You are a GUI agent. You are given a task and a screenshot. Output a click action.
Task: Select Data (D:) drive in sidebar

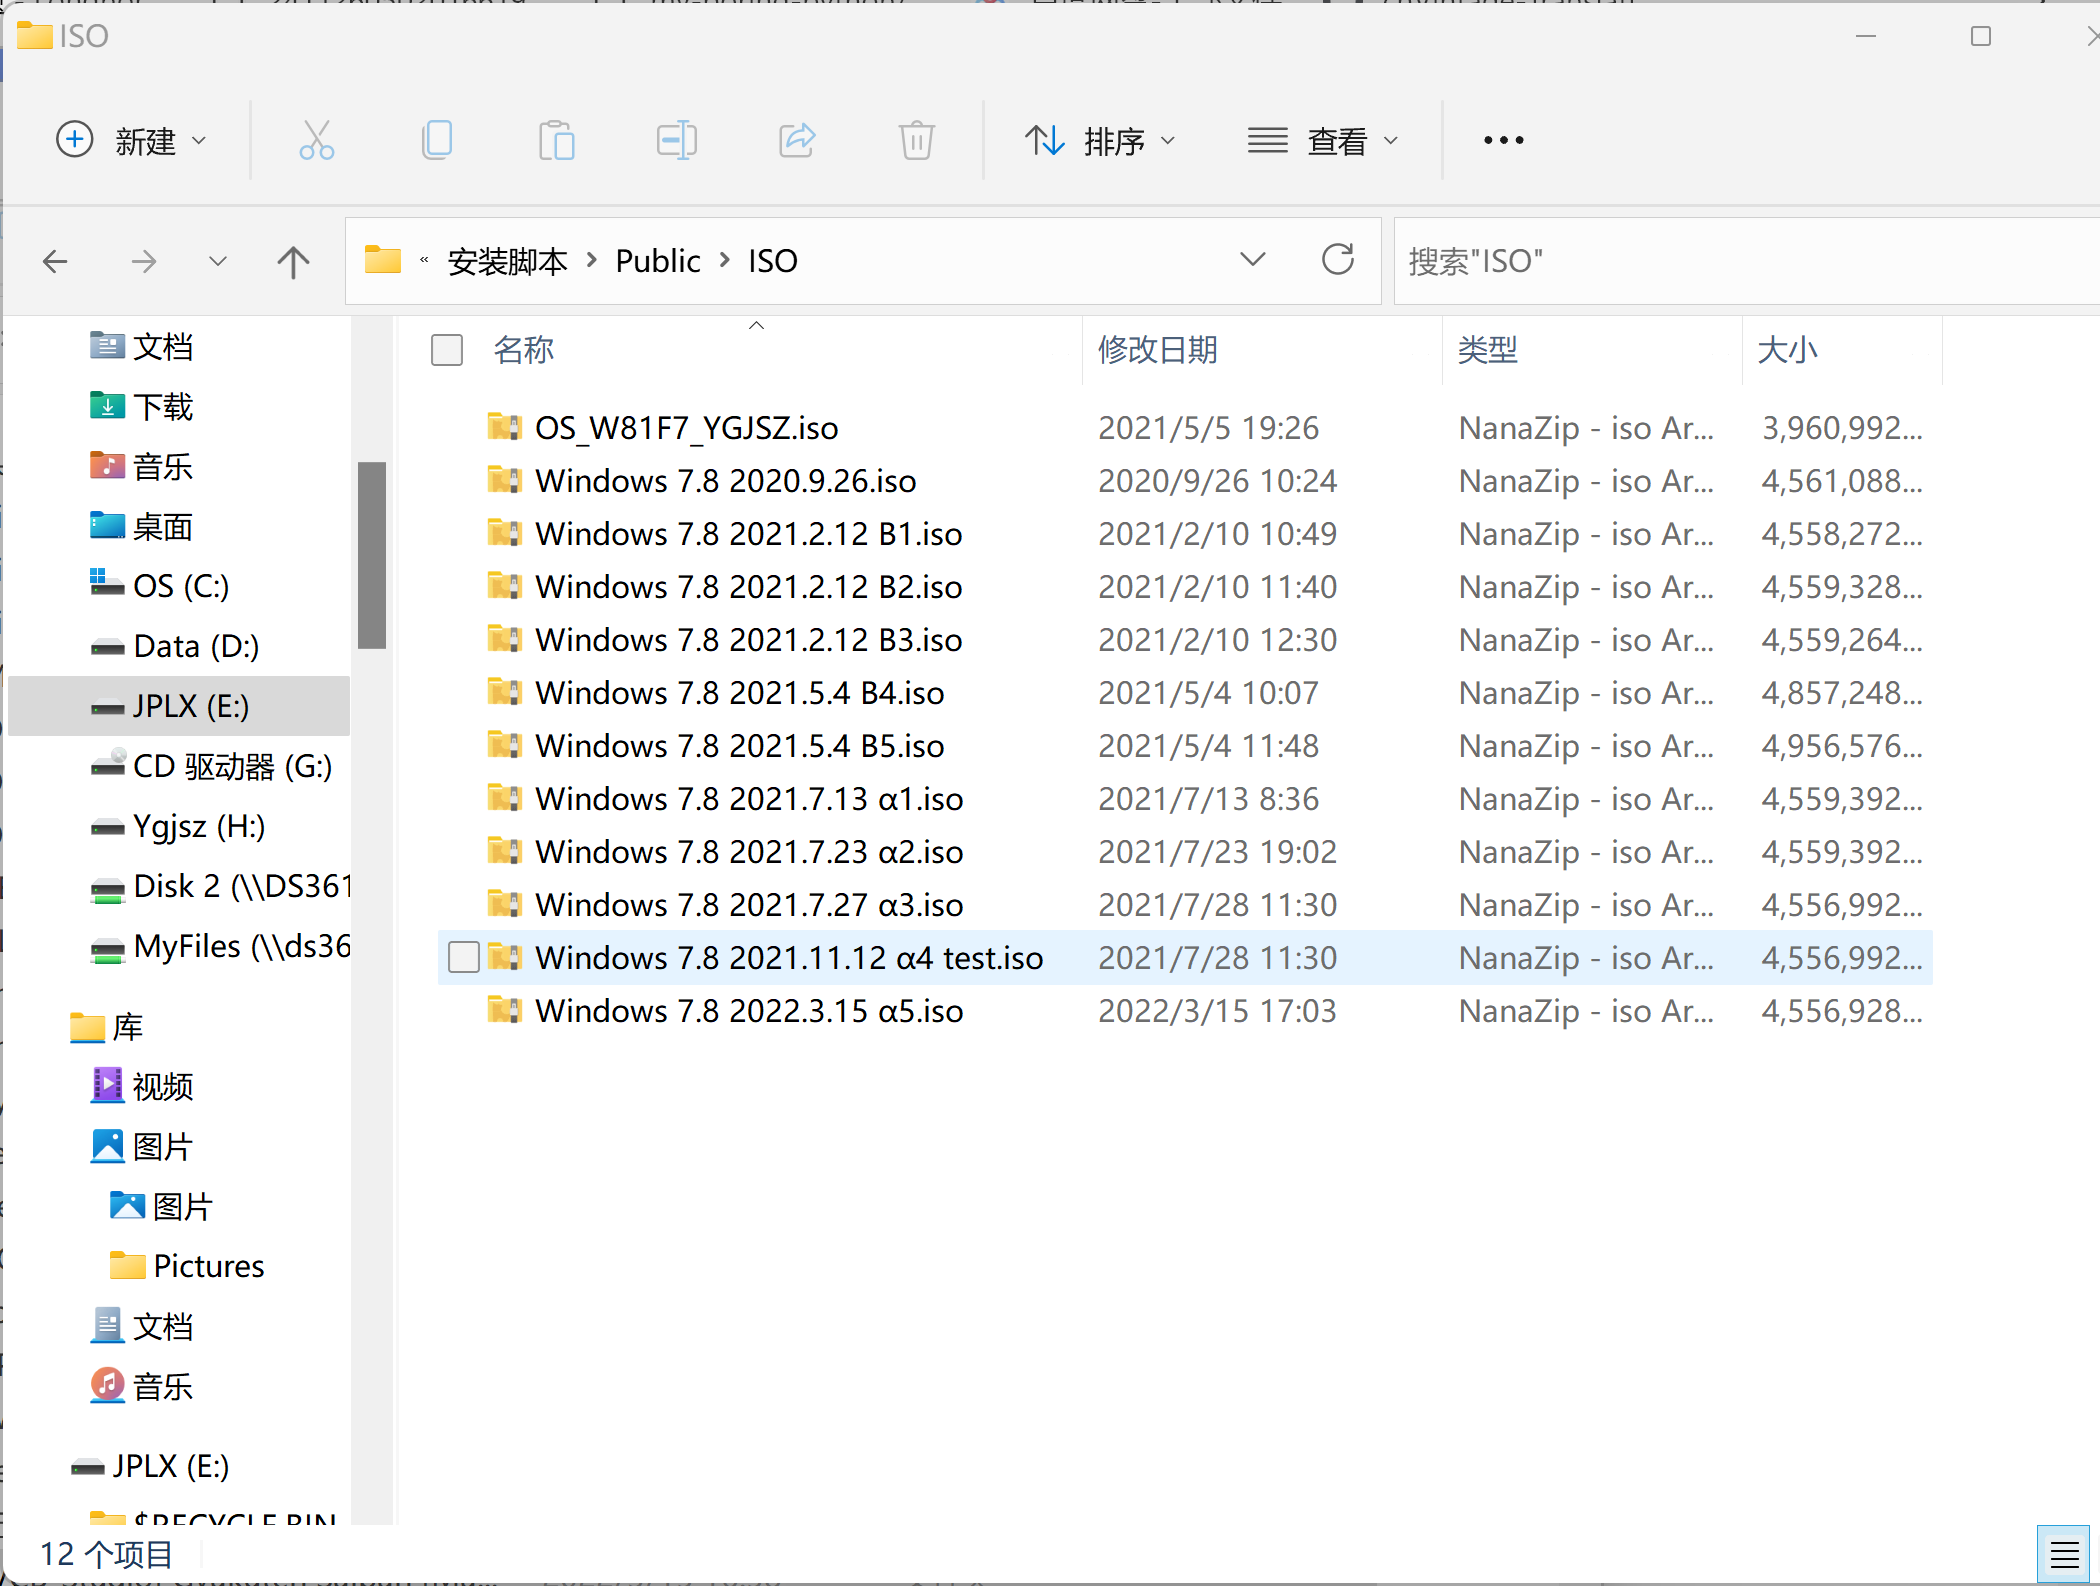click(x=175, y=646)
